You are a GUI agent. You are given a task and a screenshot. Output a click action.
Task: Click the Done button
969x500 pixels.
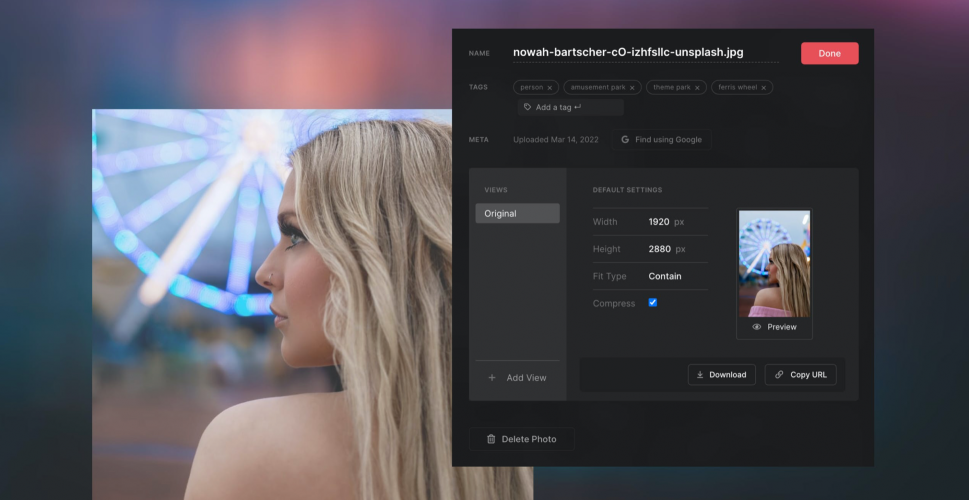829,53
